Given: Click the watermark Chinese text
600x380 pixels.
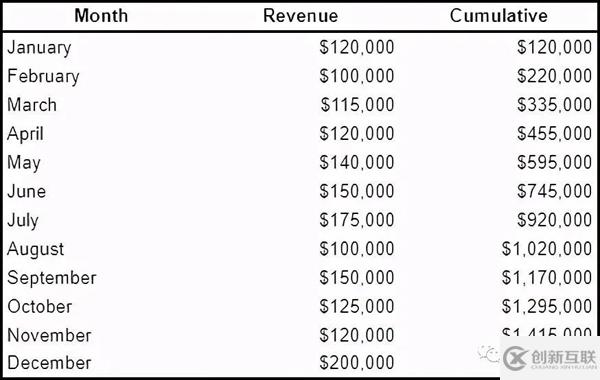Looking at the screenshot, I should tap(563, 357).
